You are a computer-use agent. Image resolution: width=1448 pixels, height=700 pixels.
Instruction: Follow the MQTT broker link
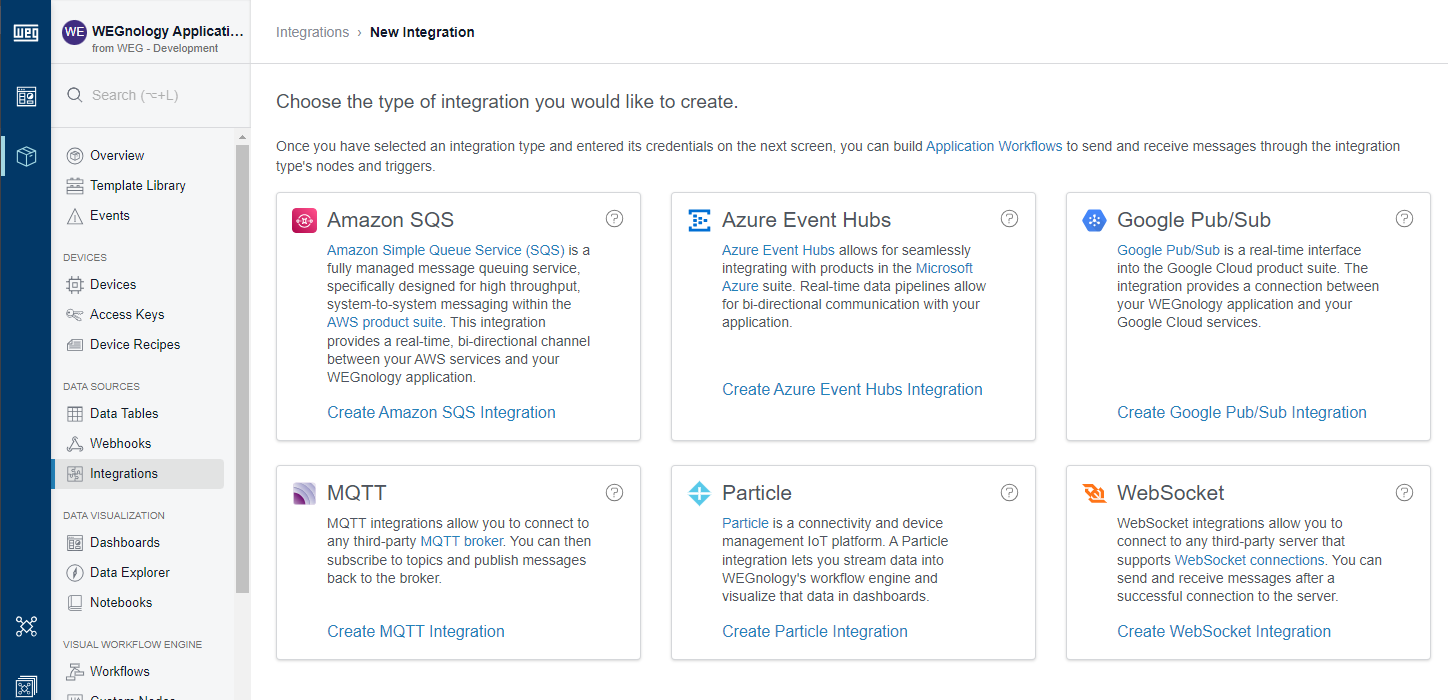(462, 541)
